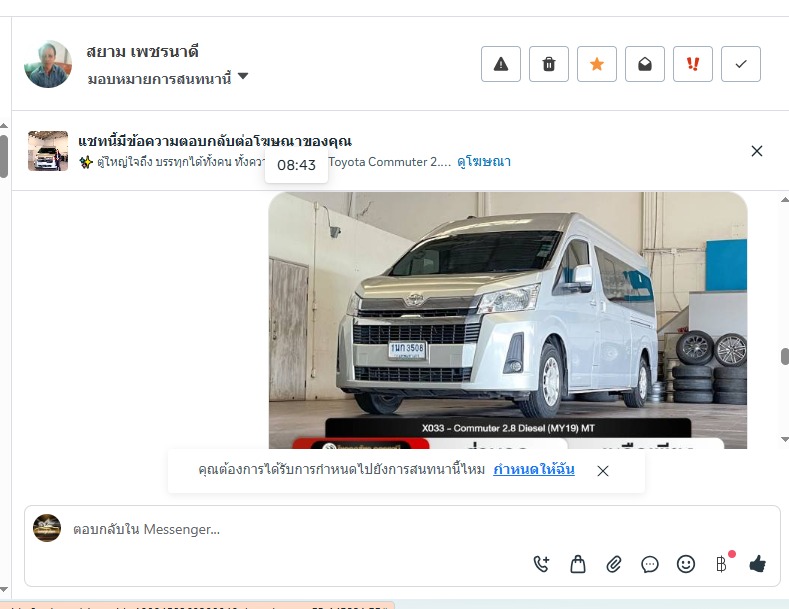Click page avatar beside reply box
Image resolution: width=789 pixels, height=609 pixels.
(47, 528)
